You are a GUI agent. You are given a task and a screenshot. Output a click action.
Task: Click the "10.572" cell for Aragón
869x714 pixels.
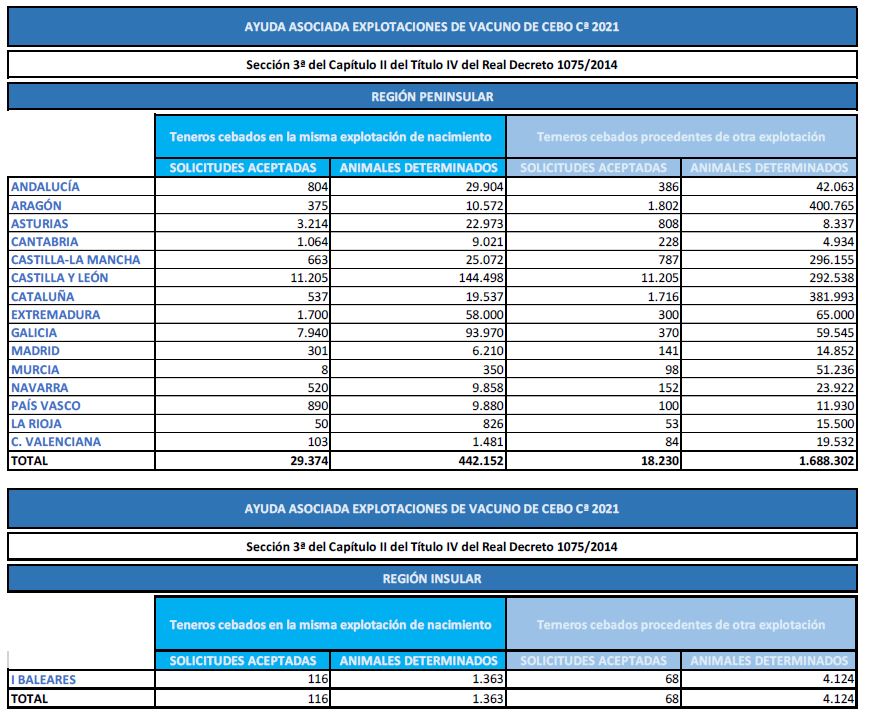[x=484, y=206]
